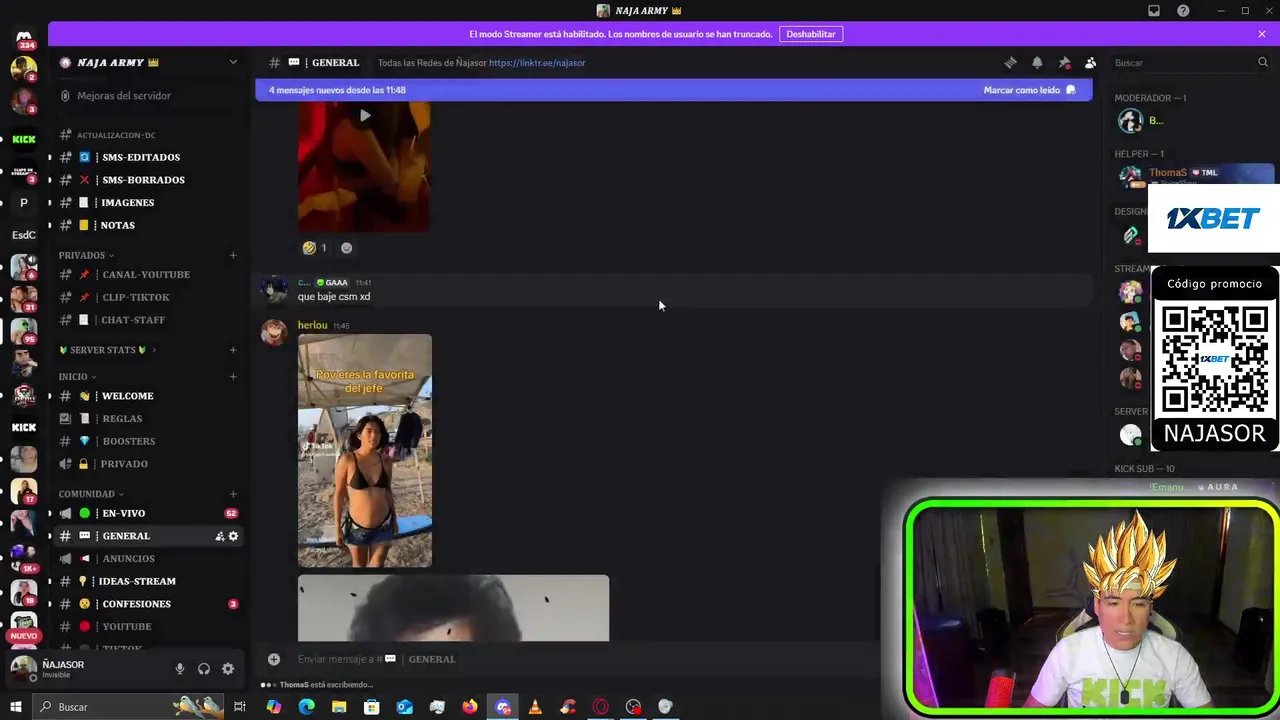Click herlou username in chat
This screenshot has height=720, width=1280.
tap(312, 325)
